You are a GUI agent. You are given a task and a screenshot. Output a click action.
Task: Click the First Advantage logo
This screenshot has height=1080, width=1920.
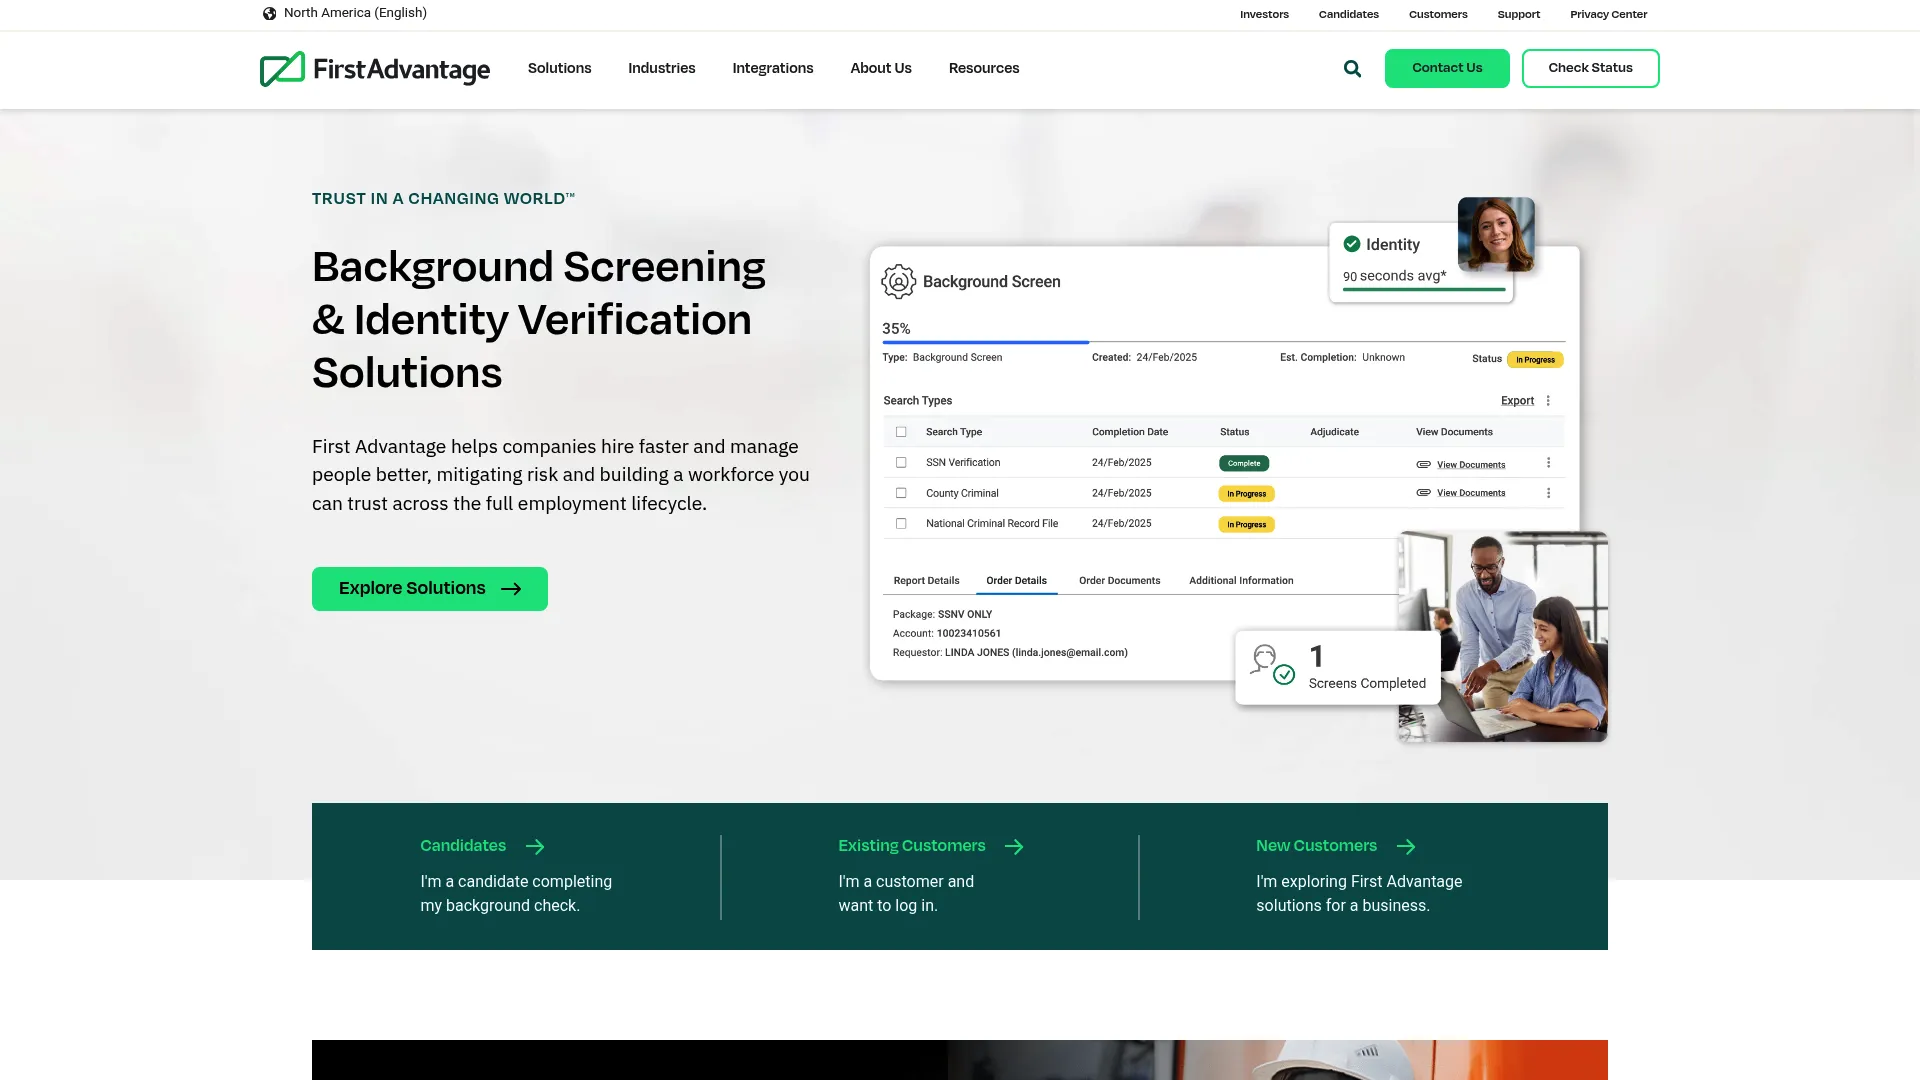375,69
